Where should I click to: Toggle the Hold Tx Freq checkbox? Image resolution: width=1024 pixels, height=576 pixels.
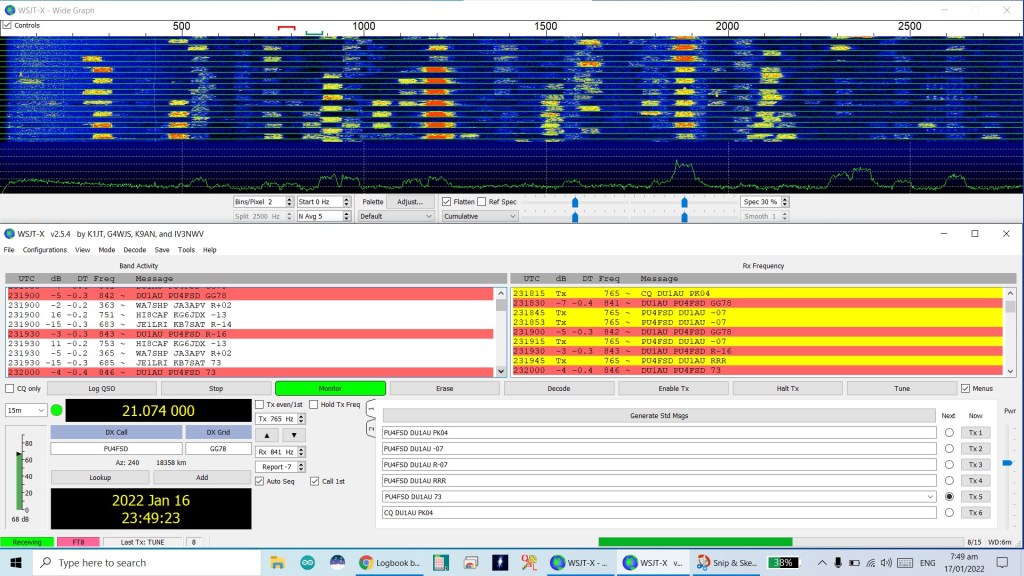click(x=314, y=404)
